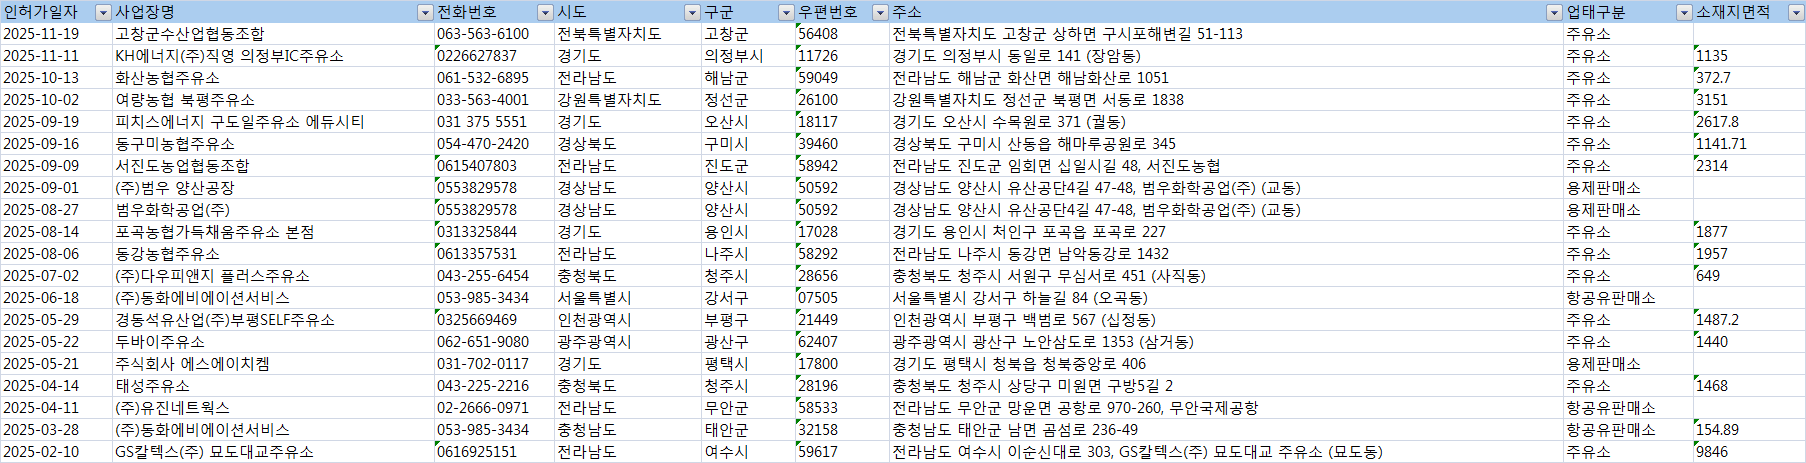Open filter dropdown for 주소 column
This screenshot has width=1806, height=463.
coord(1554,12)
